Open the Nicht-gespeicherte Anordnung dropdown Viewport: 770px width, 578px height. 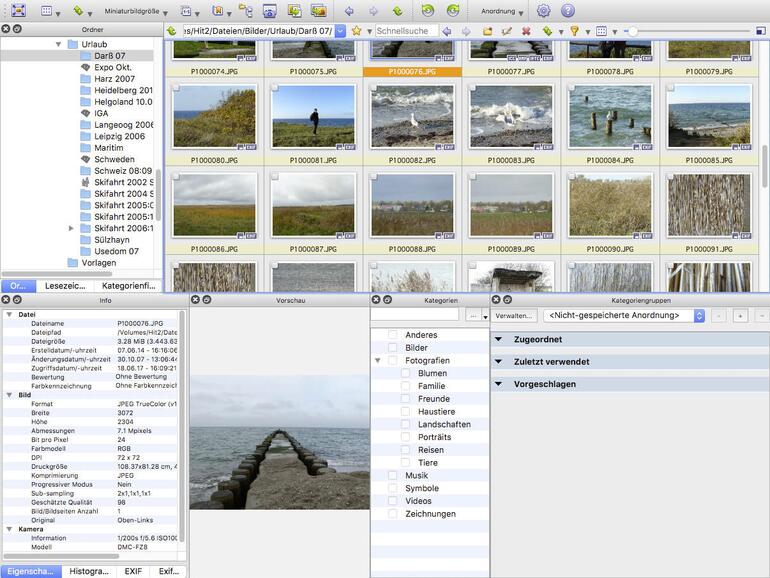[623, 315]
